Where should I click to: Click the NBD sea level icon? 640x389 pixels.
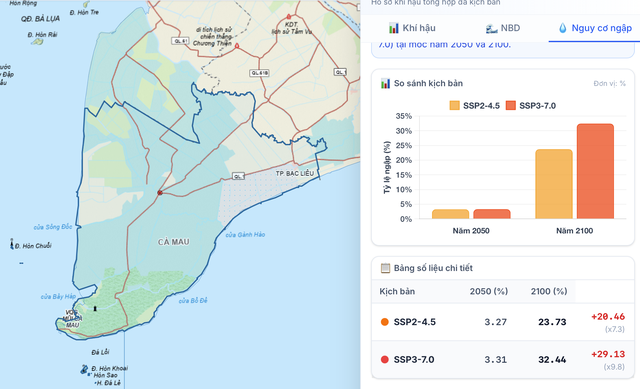[x=491, y=29]
